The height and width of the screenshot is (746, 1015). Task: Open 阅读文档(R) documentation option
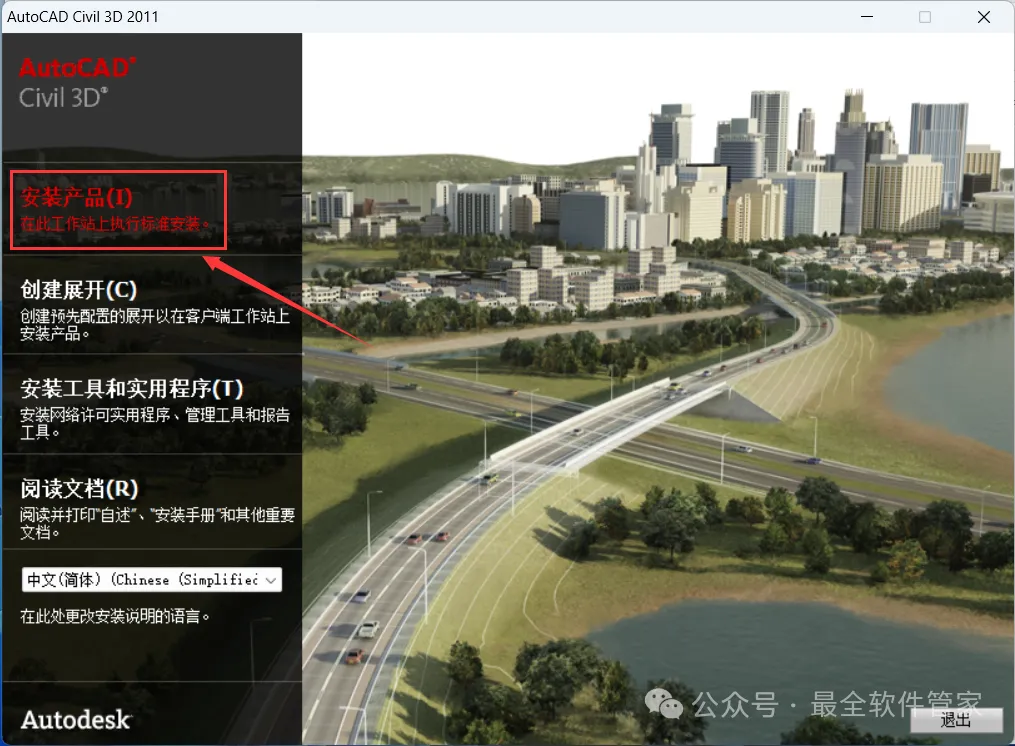coord(79,488)
